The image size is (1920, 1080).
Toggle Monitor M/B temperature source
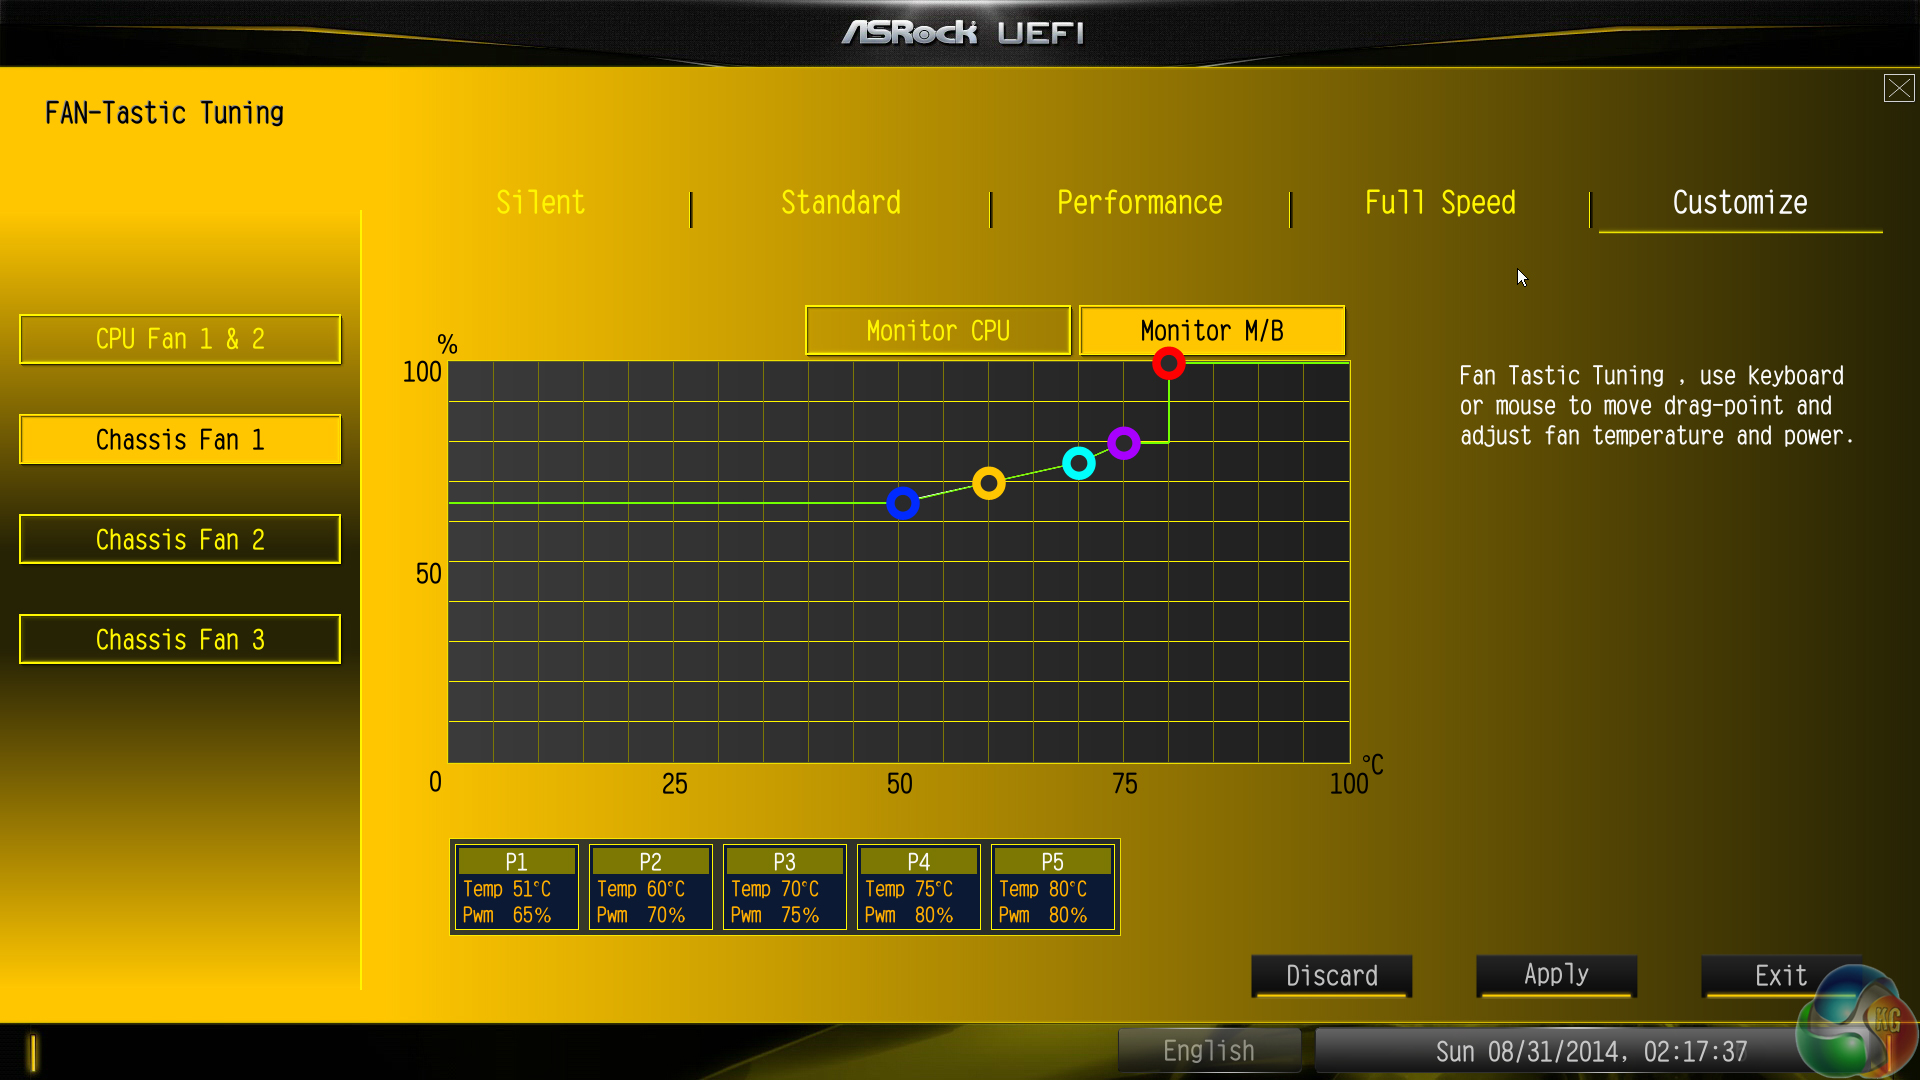[x=1211, y=331]
